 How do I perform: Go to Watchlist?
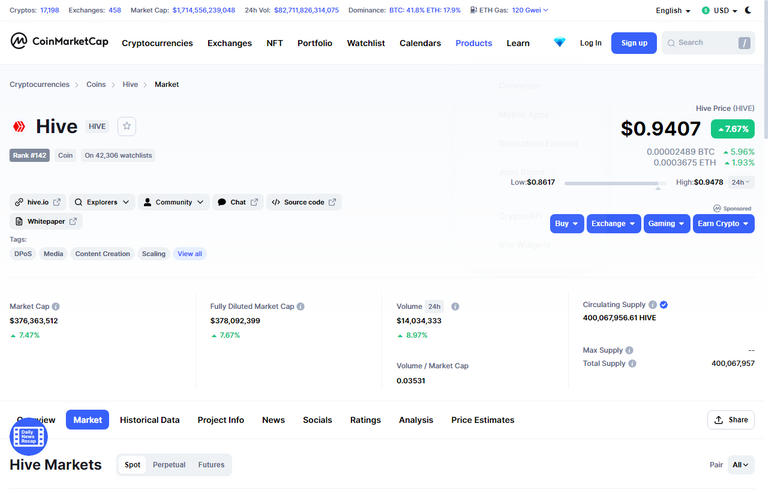[366, 43]
